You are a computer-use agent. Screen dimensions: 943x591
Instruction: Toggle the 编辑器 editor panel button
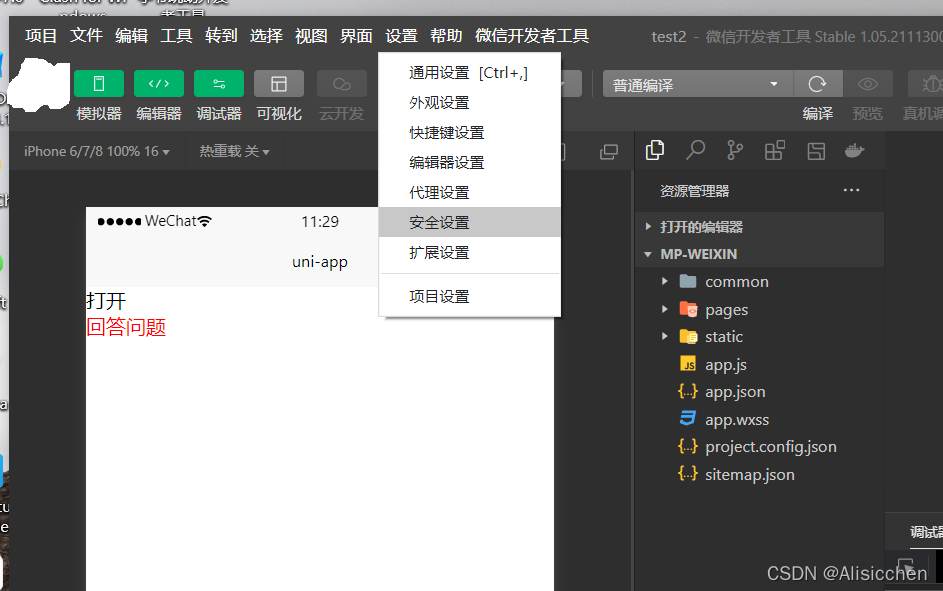pyautogui.click(x=159, y=84)
